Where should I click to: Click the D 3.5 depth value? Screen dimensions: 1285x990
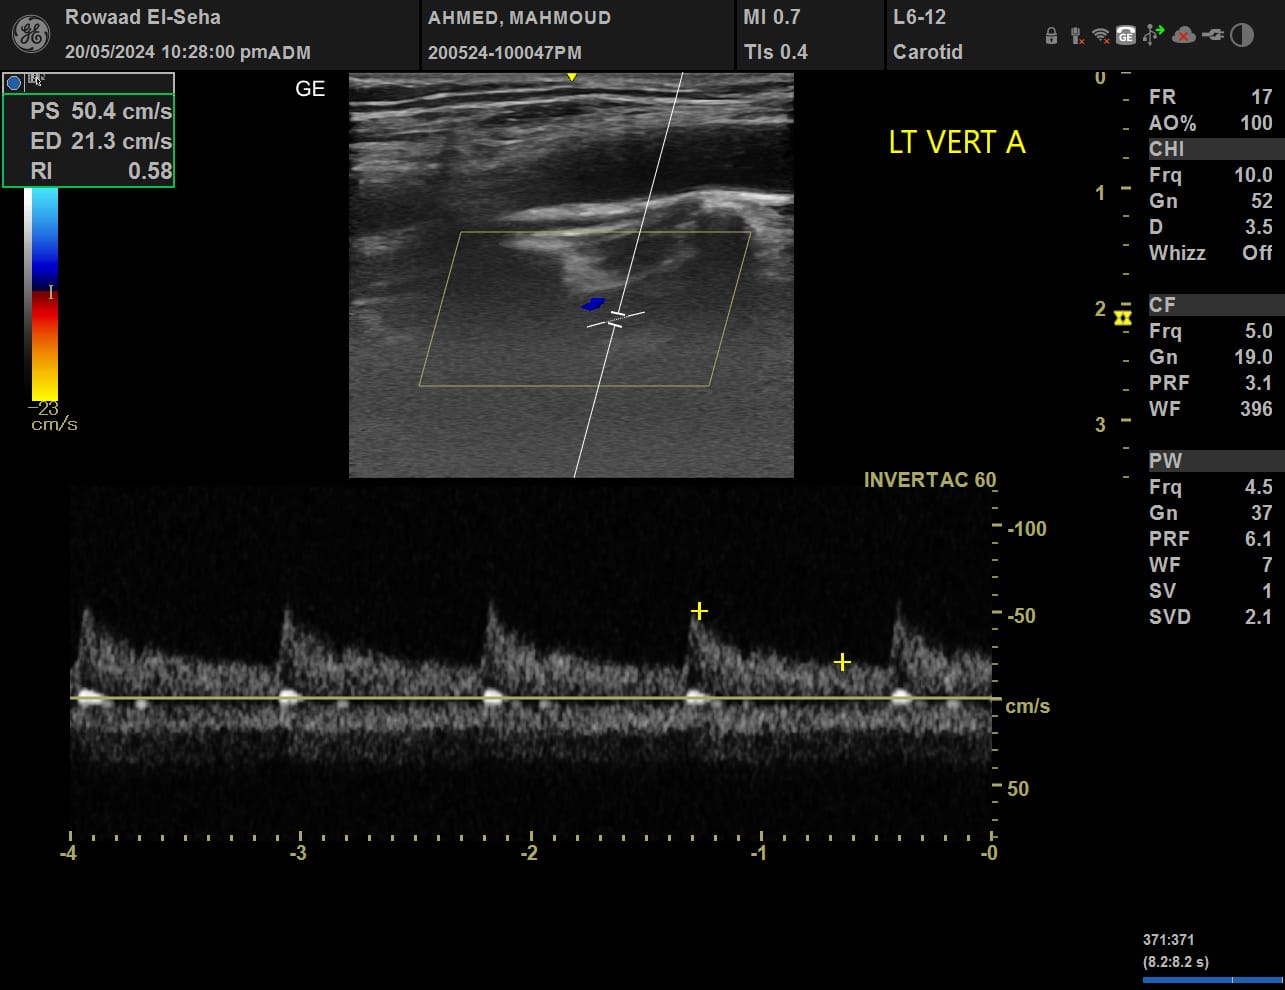click(1211, 227)
